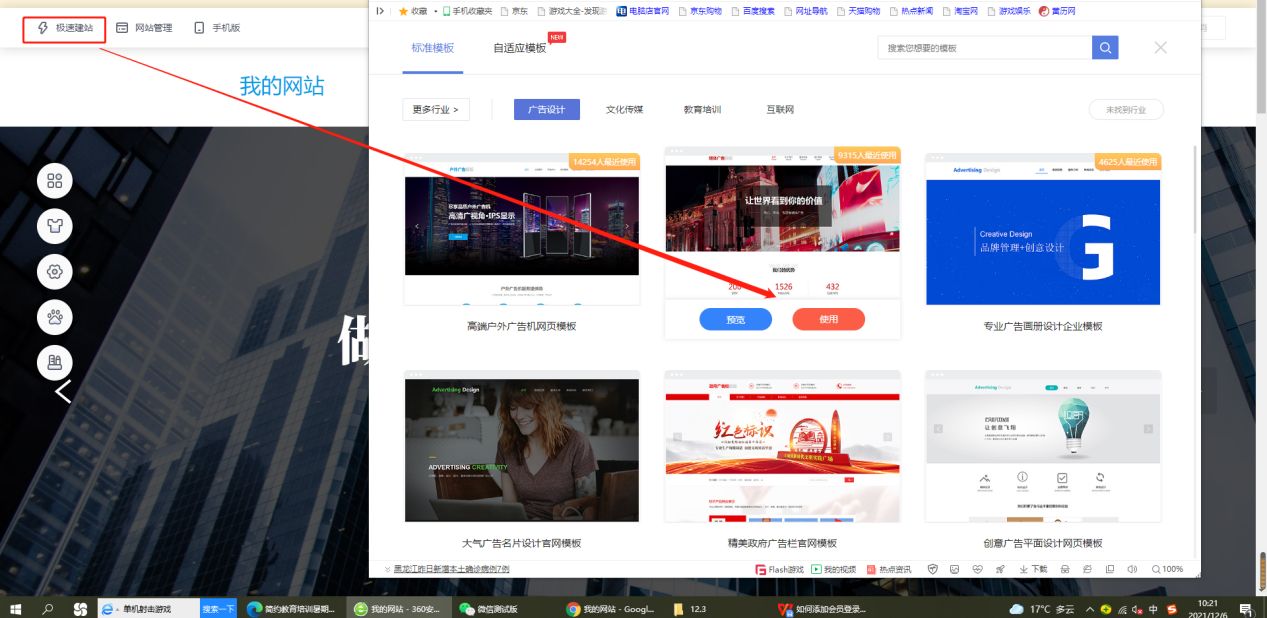1267x618 pixels.
Task: Open 下载 downloads in status bar
Action: (1033, 569)
